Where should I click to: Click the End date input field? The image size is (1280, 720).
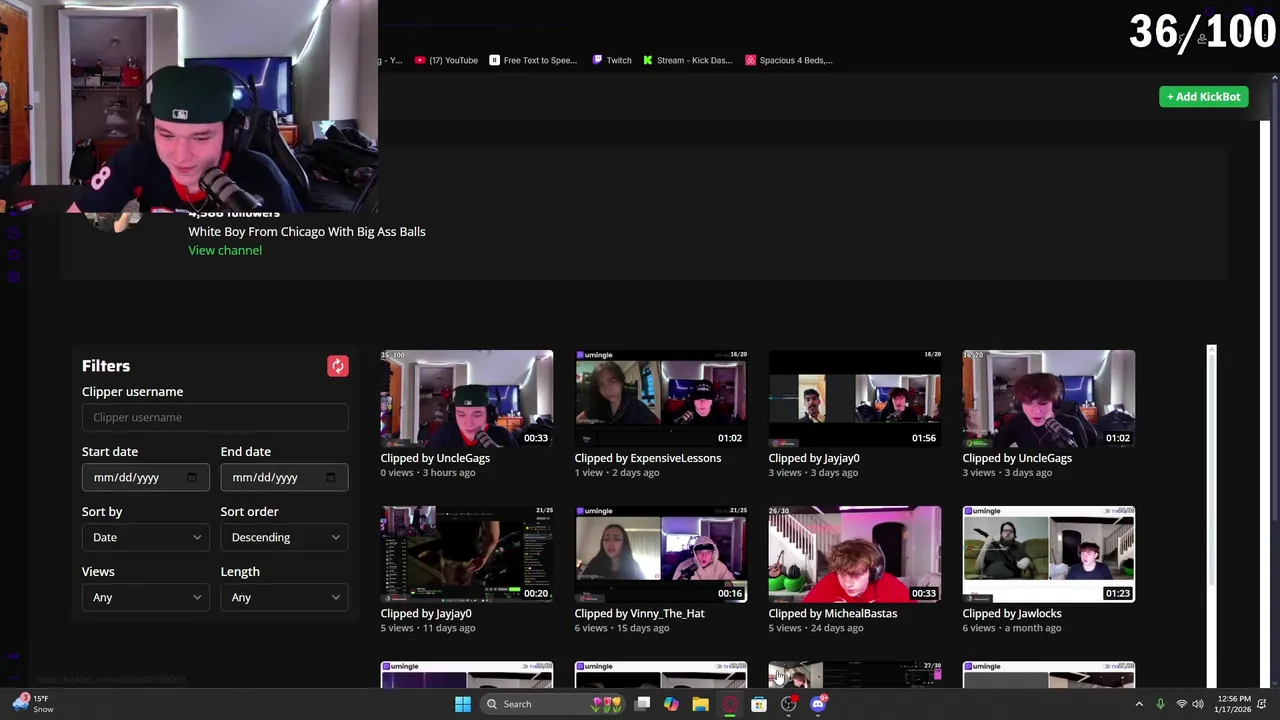point(284,477)
